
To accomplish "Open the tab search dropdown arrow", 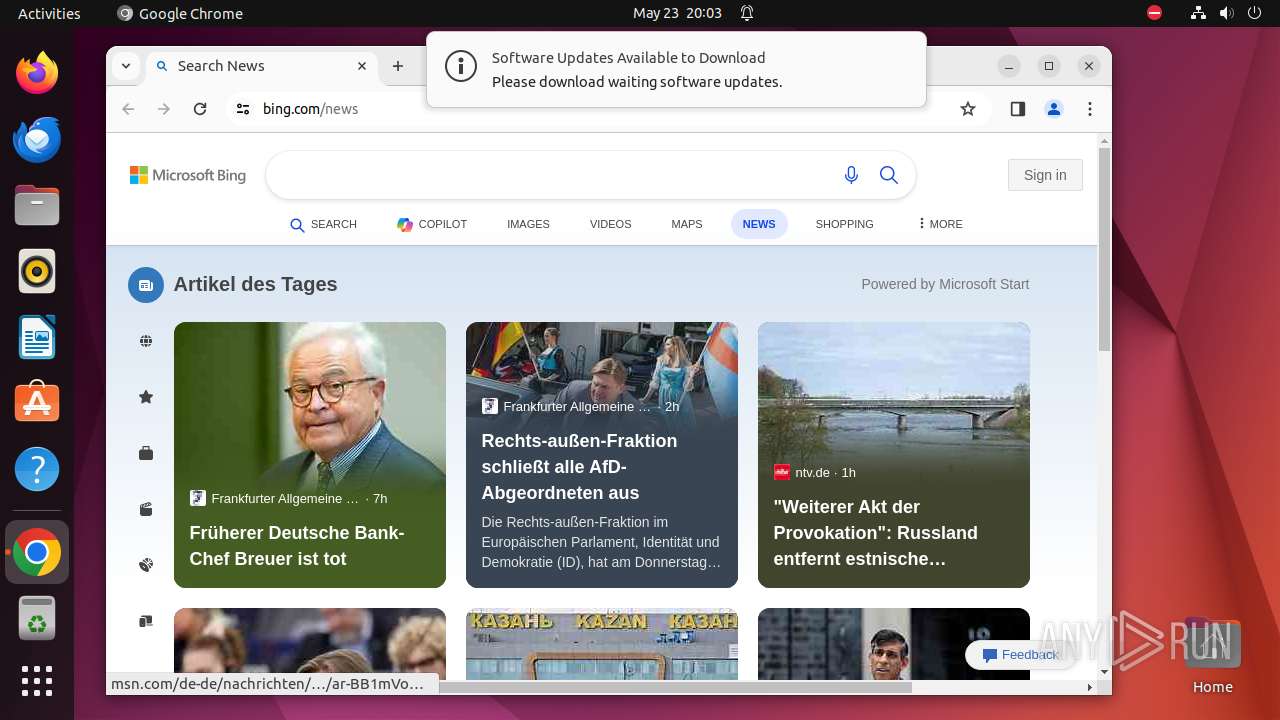I will 126,66.
